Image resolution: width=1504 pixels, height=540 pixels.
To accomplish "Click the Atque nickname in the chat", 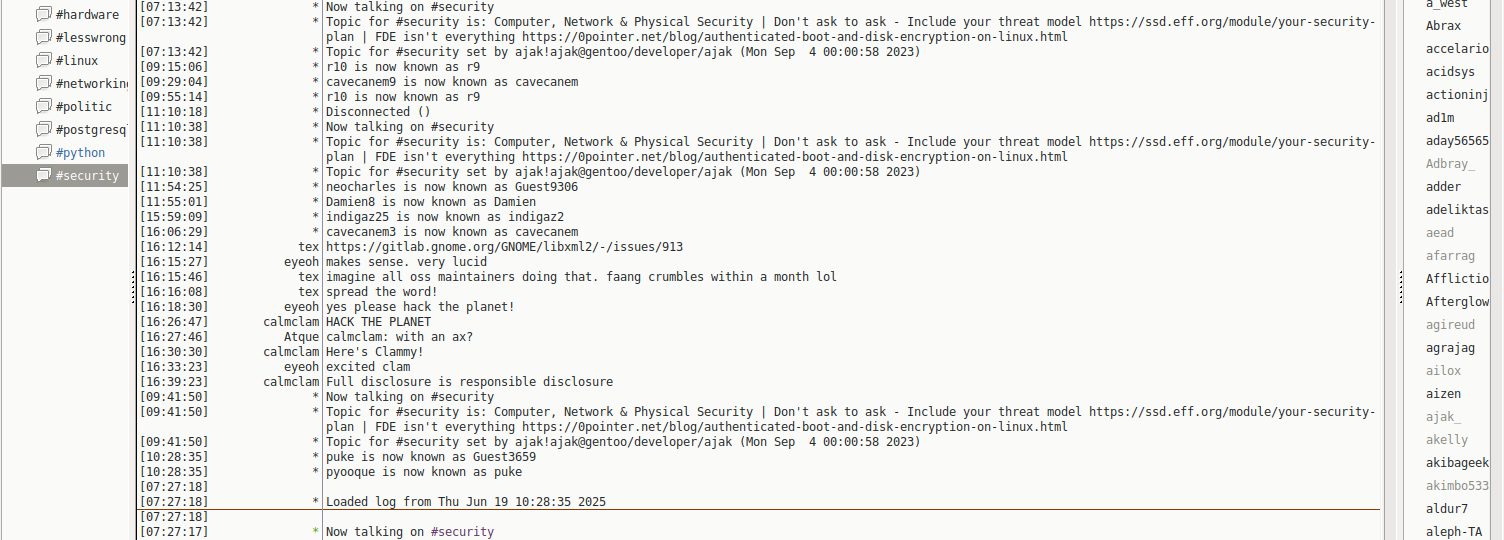I will pyautogui.click(x=301, y=337).
